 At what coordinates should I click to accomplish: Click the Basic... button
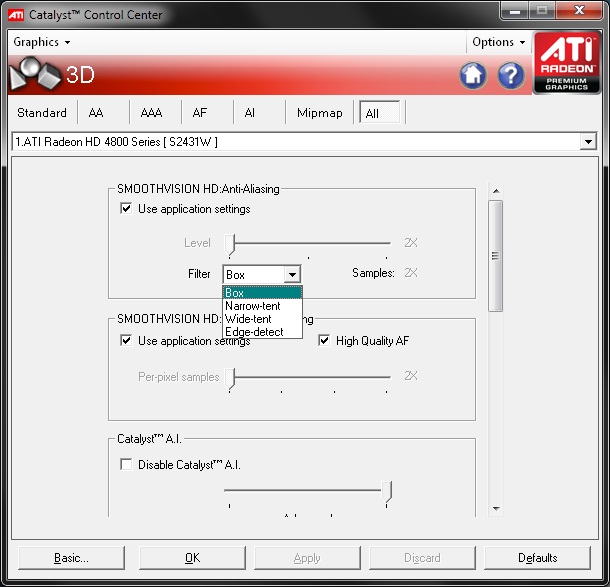tap(71, 558)
